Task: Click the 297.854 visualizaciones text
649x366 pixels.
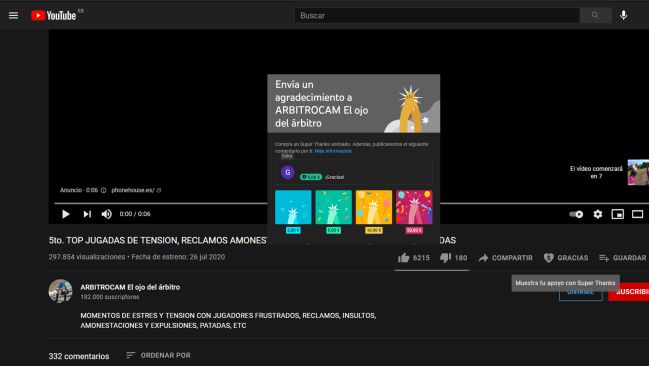Action: pos(87,257)
